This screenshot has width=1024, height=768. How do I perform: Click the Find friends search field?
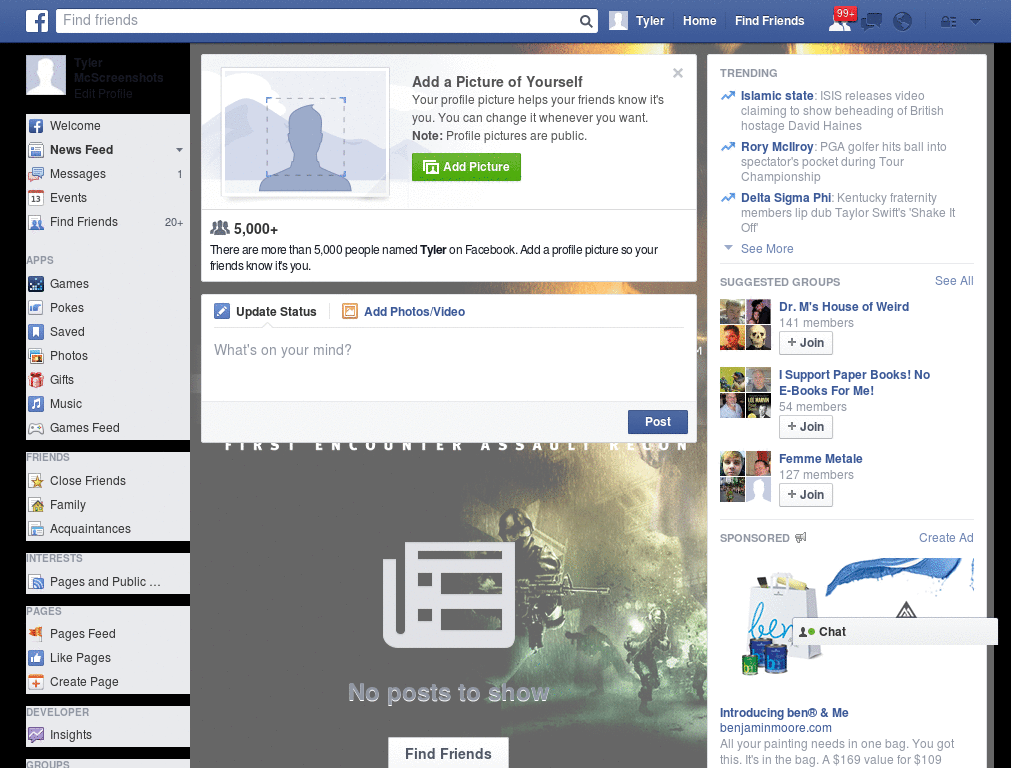317,21
